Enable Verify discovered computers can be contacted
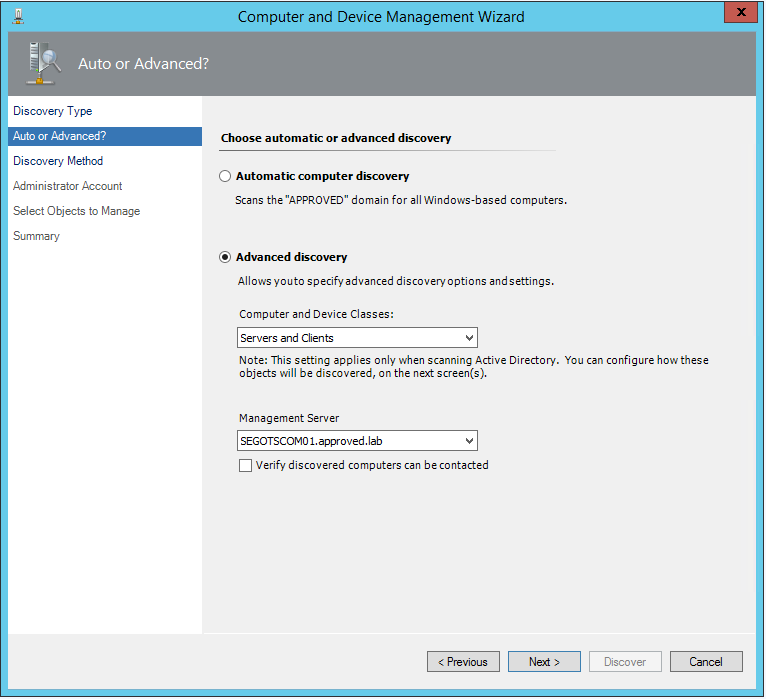The width and height of the screenshot is (766, 699). [x=246, y=465]
